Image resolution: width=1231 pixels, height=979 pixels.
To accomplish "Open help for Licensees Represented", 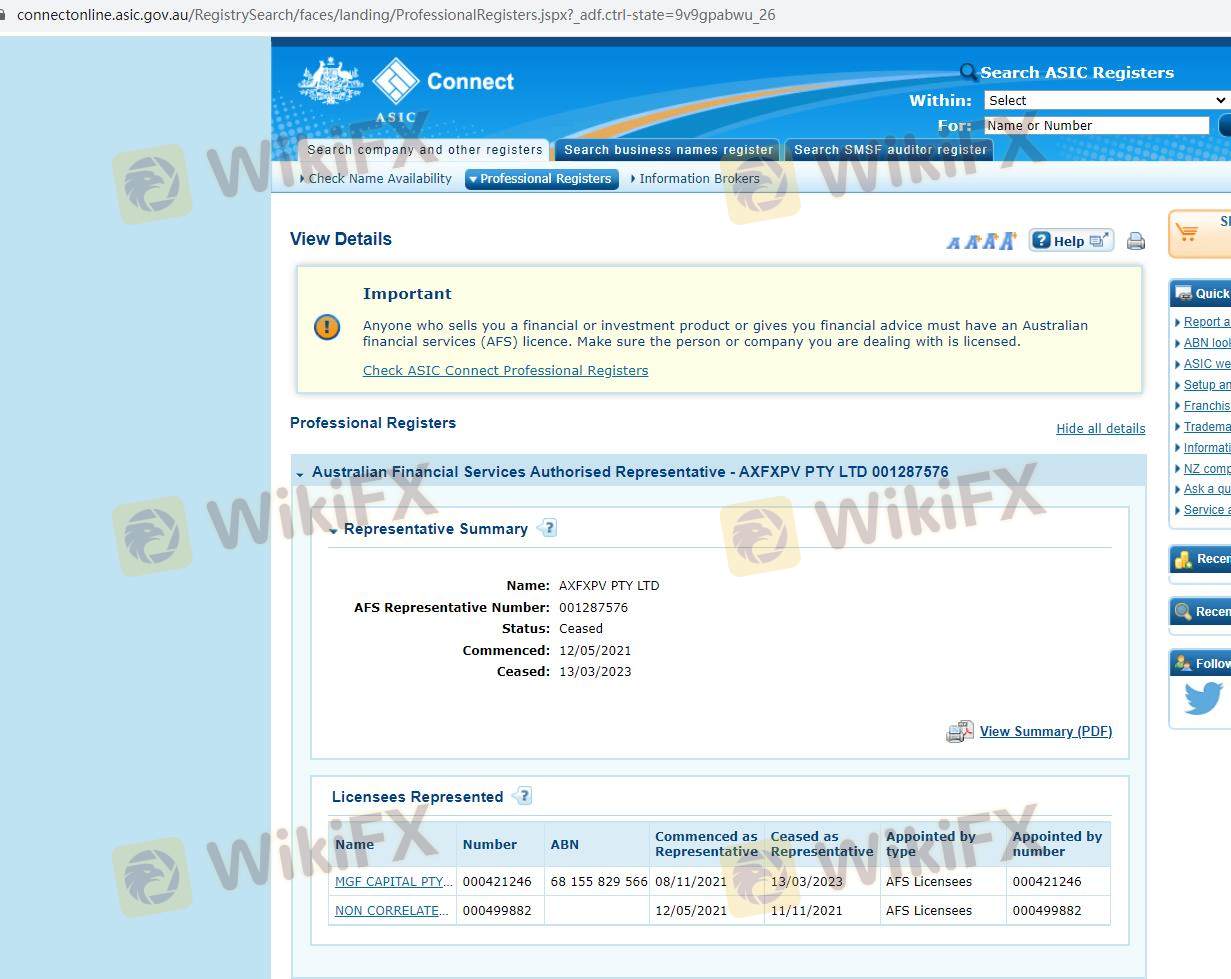I will tap(522, 796).
